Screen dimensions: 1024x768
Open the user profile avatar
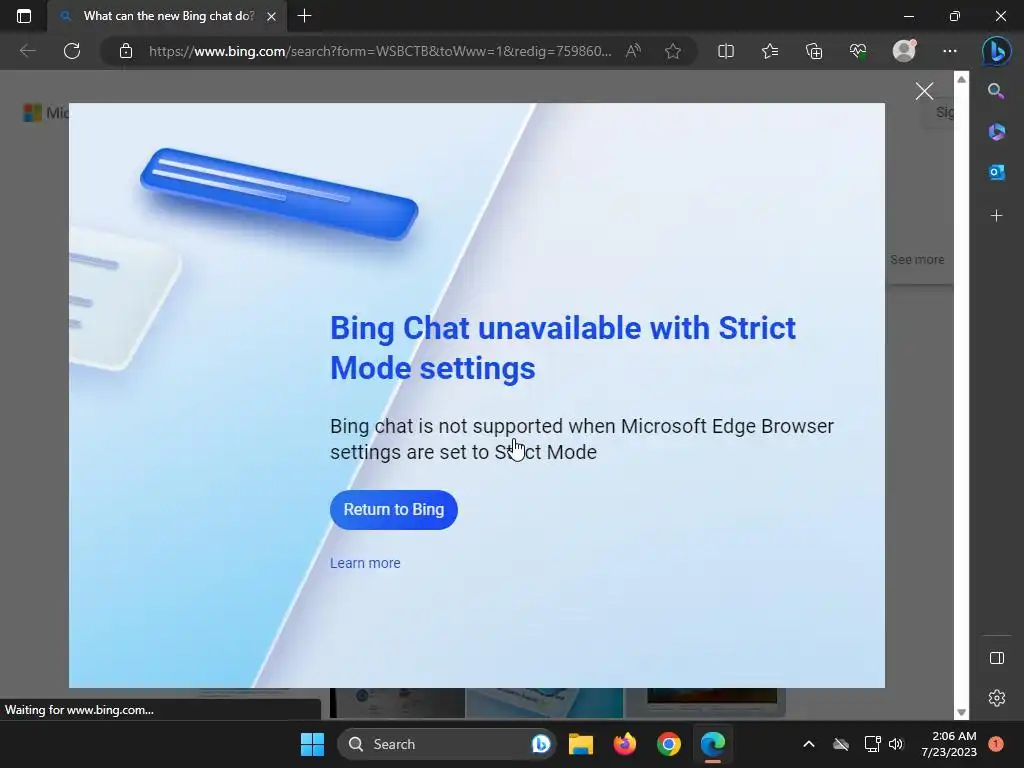pos(904,51)
